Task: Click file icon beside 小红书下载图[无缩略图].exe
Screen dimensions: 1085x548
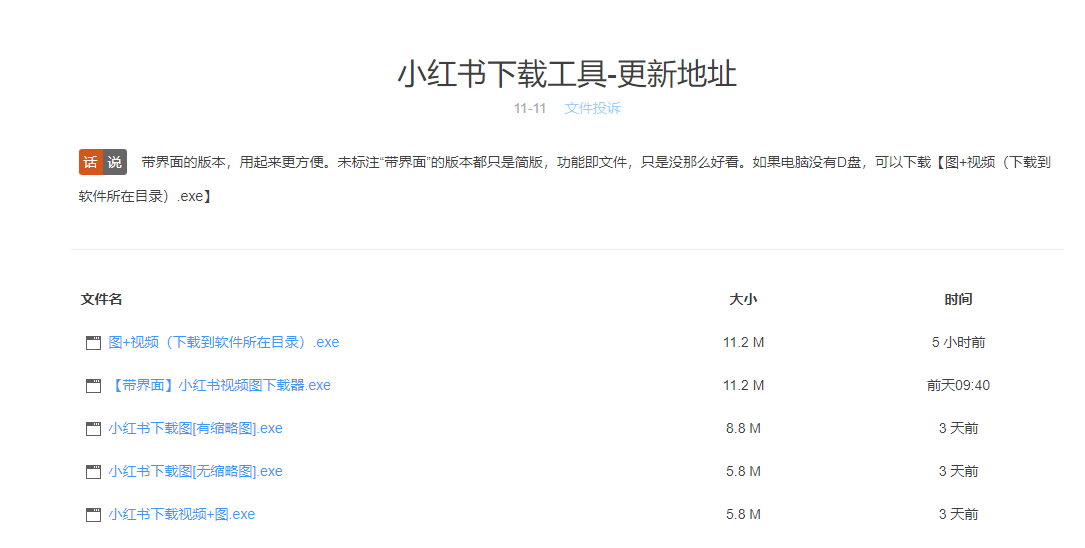Action: 93,471
